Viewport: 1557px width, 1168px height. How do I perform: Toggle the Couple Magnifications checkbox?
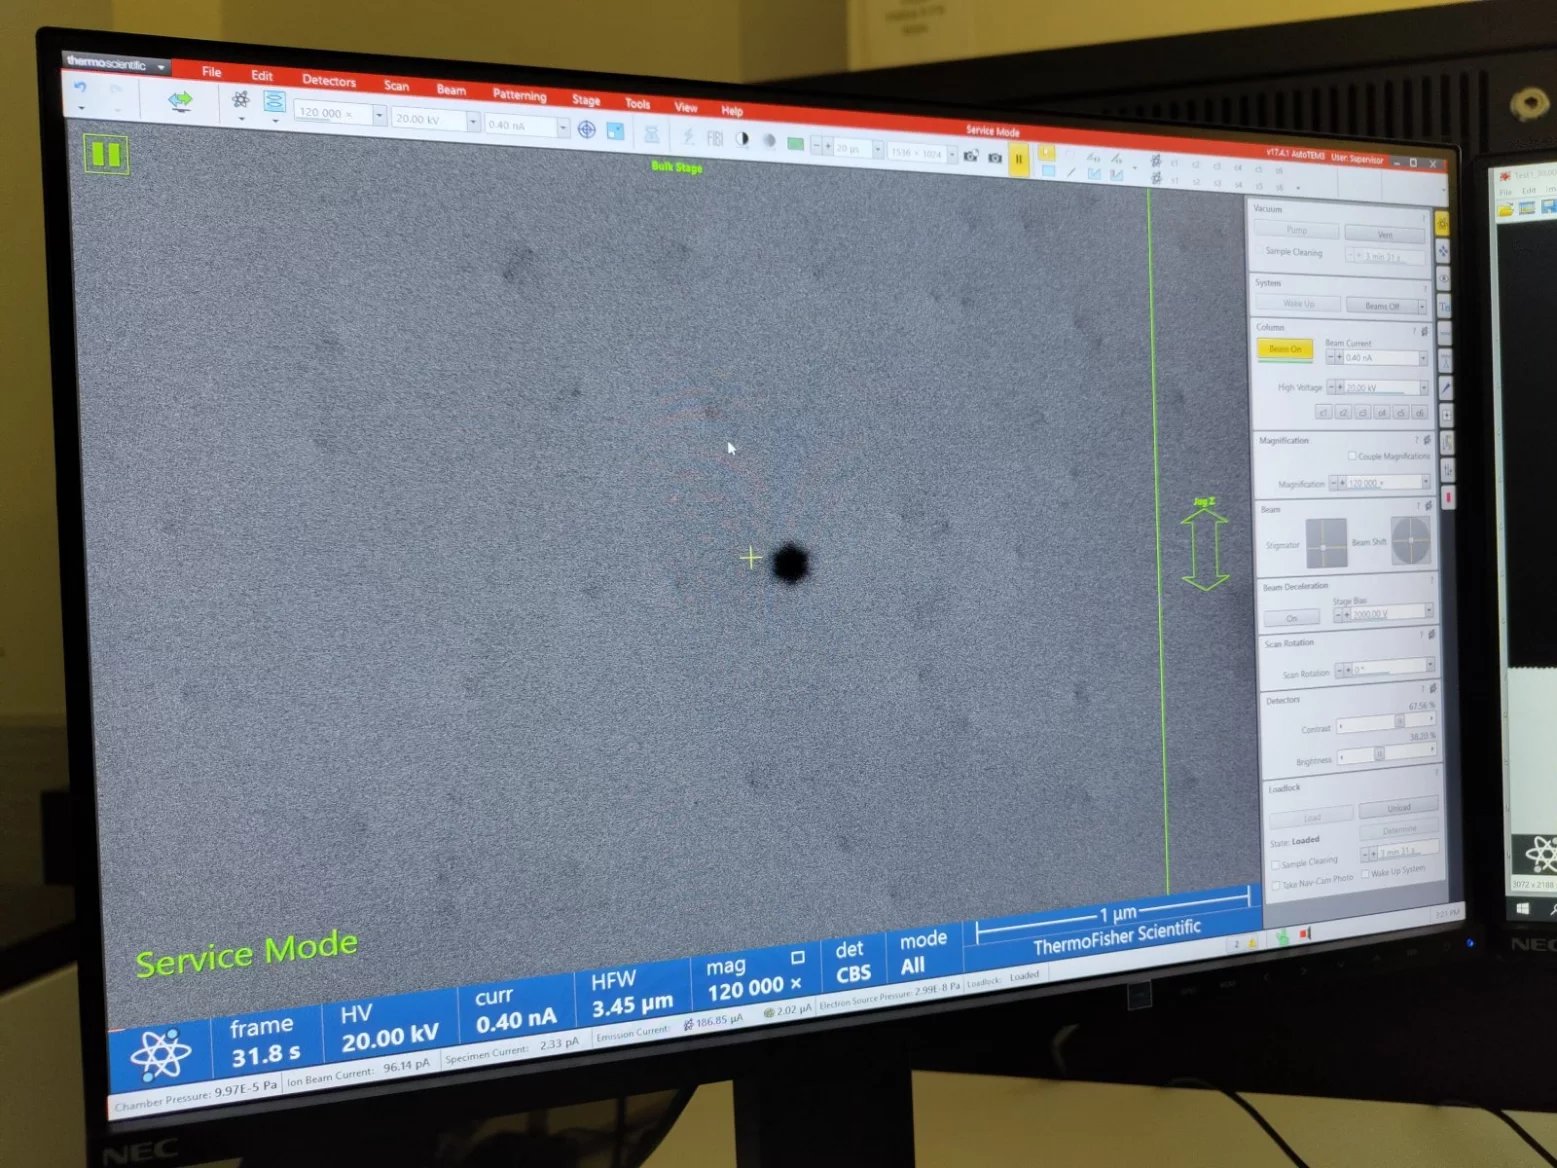tap(1352, 456)
